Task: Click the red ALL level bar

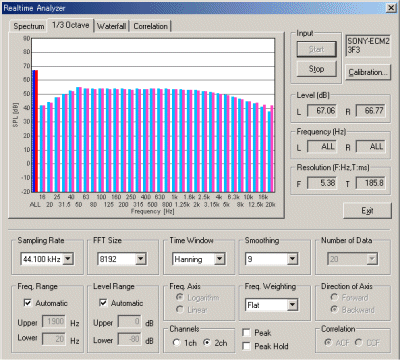Action: click(36, 131)
